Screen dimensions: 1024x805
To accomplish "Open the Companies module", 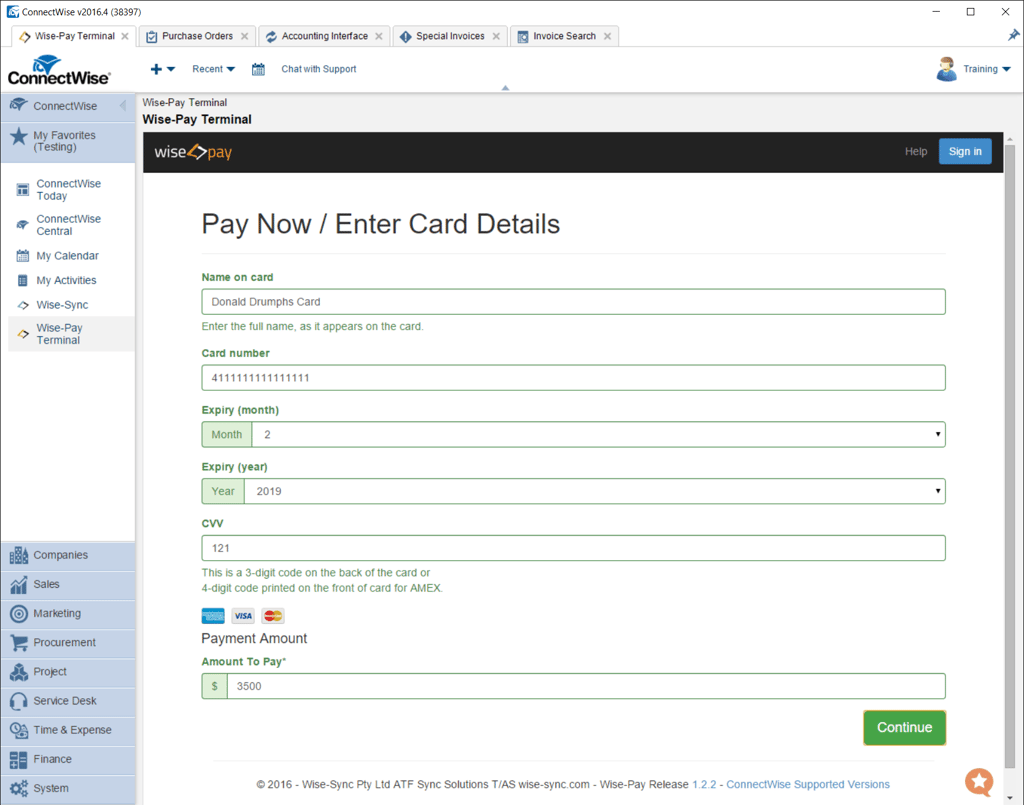I will pos(68,556).
